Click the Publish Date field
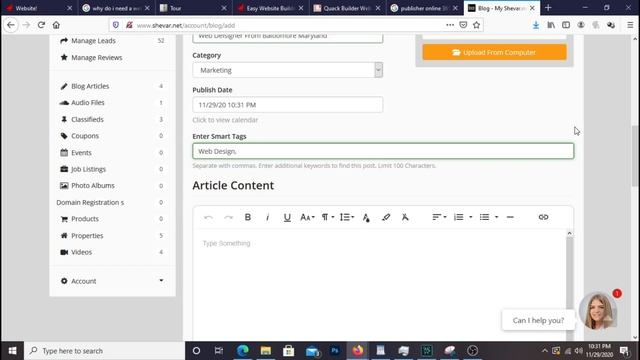This screenshot has height=360, width=640. (x=288, y=105)
